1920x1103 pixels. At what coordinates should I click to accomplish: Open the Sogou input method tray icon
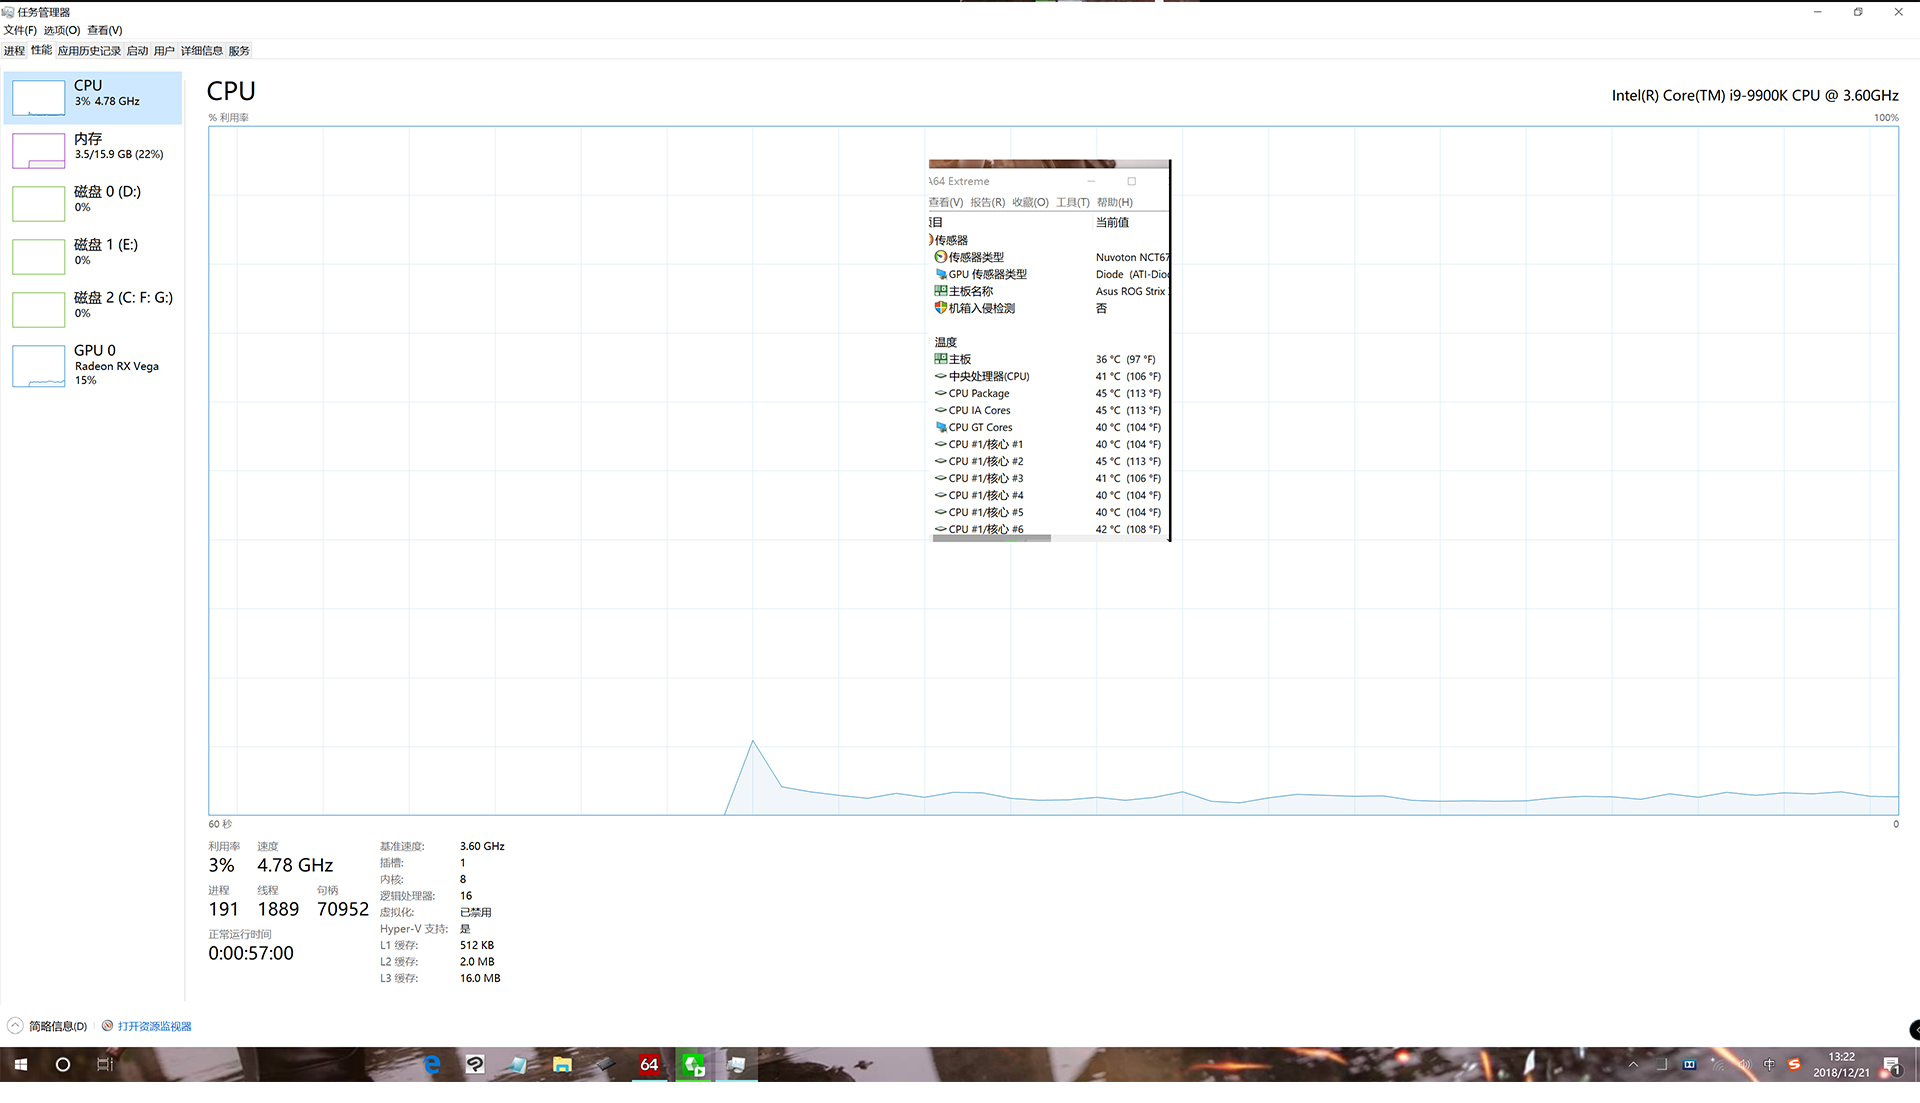click(x=1794, y=1065)
